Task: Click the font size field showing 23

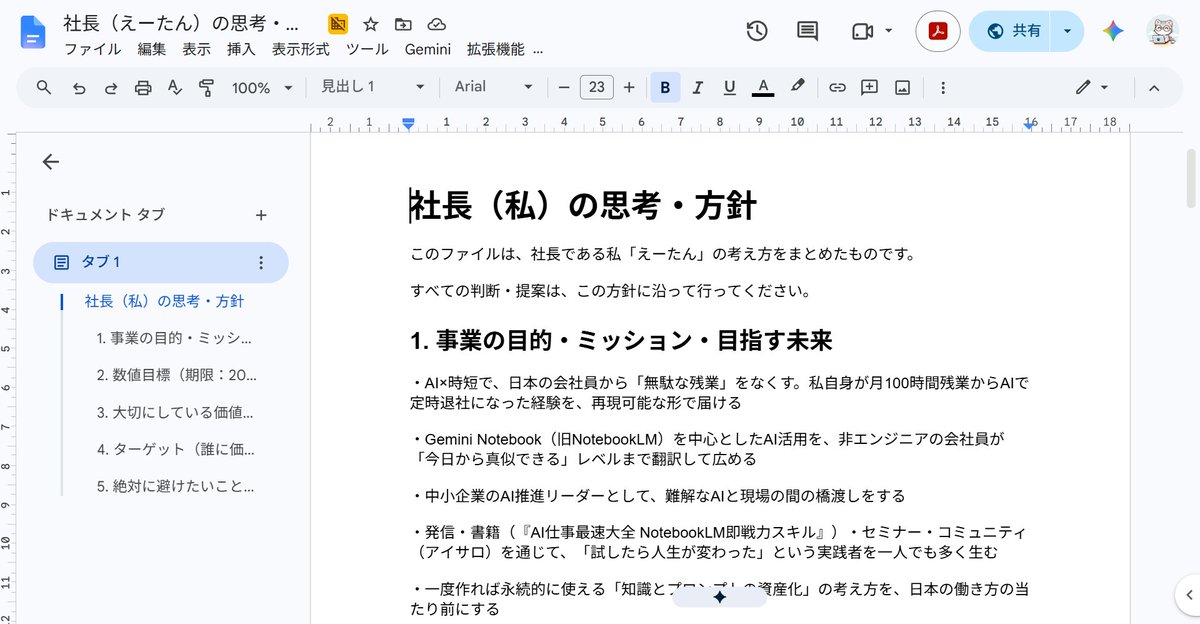Action: click(x=596, y=87)
